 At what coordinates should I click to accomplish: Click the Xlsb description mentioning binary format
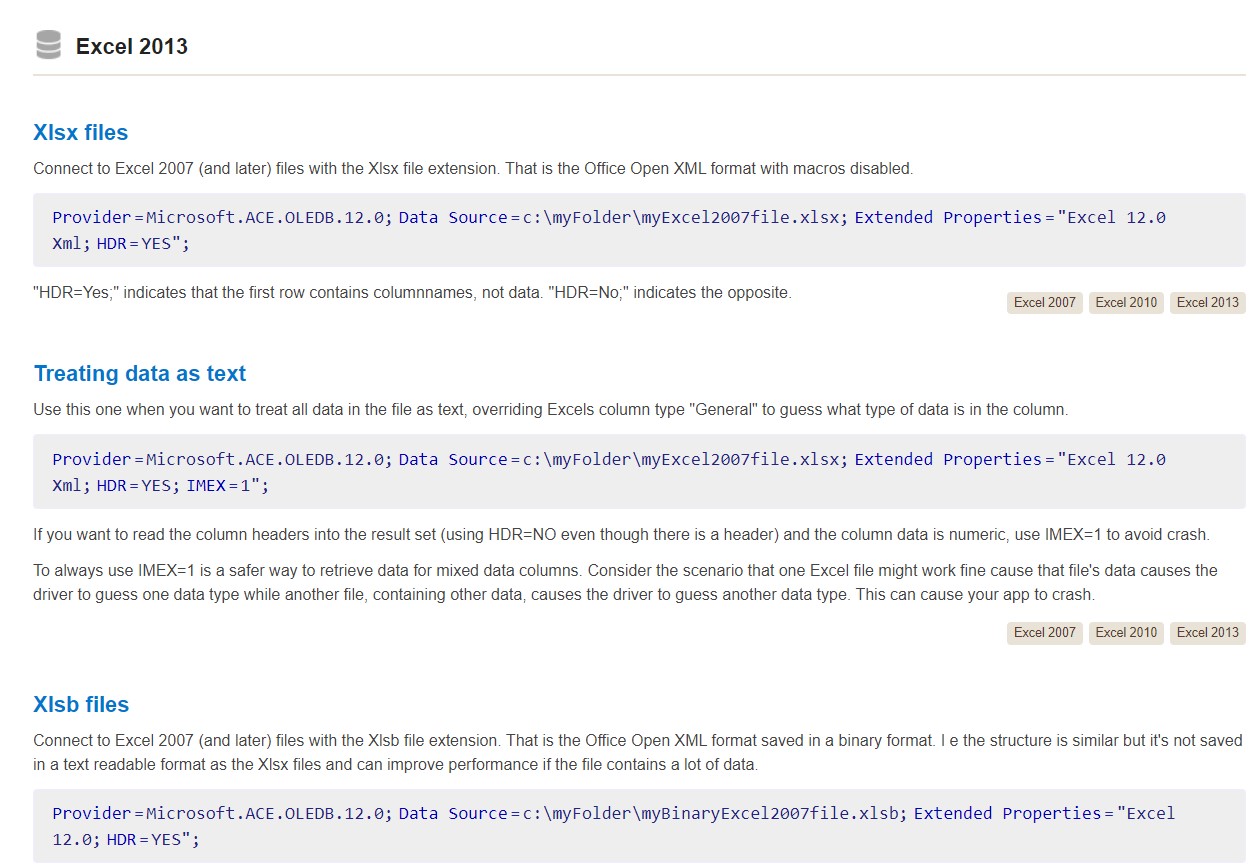(638, 753)
